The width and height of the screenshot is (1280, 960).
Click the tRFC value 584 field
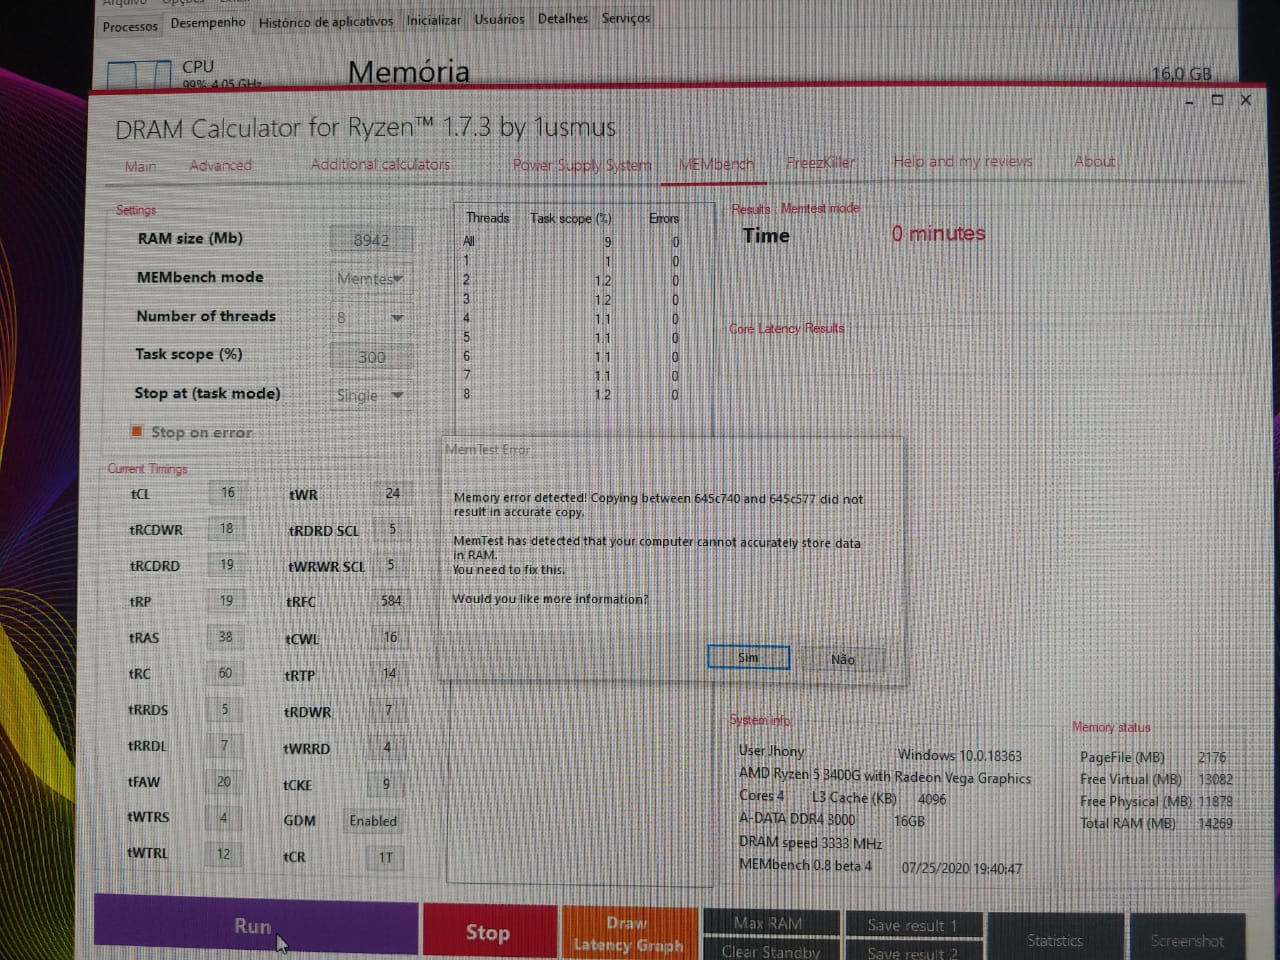[390, 601]
